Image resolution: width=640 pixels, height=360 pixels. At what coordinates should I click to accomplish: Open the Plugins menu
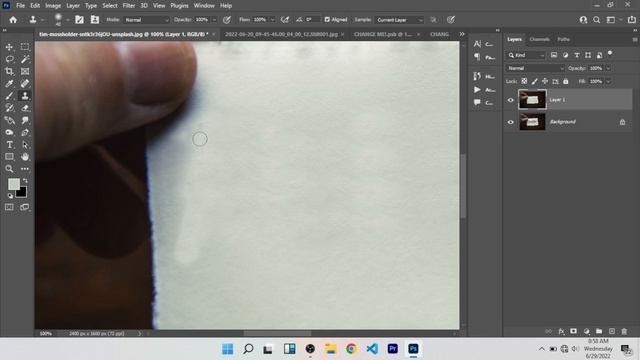point(179,6)
